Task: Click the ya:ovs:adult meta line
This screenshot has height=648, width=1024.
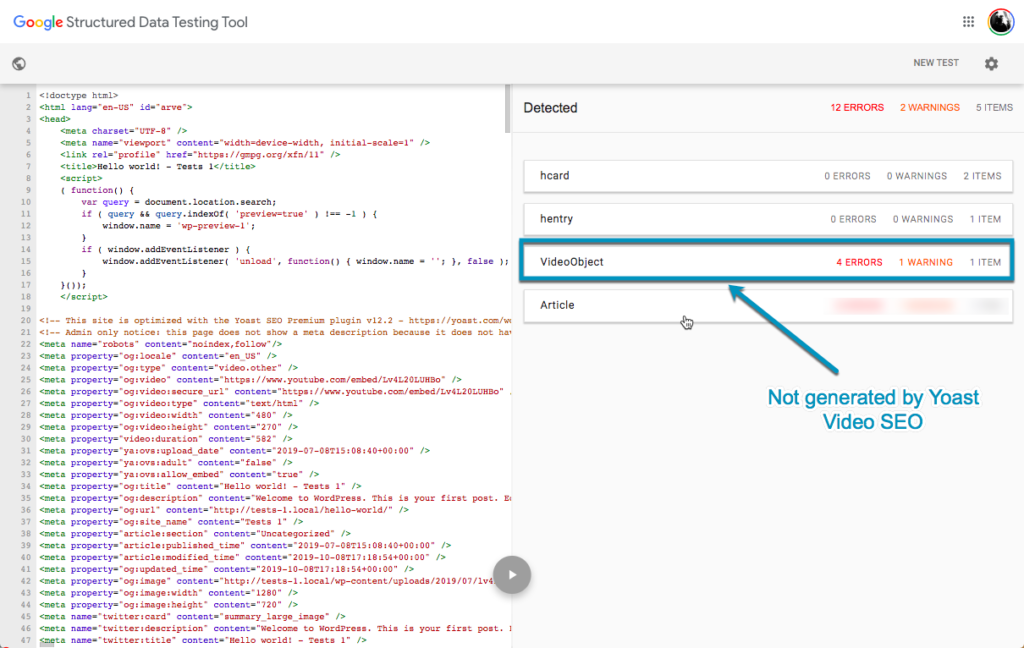Action: click(166, 462)
